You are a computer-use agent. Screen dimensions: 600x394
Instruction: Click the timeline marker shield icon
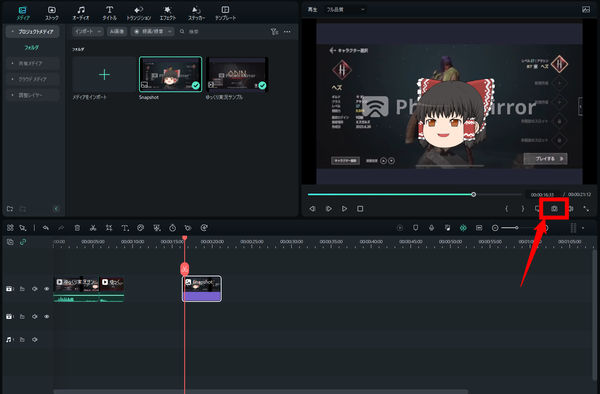point(416,228)
